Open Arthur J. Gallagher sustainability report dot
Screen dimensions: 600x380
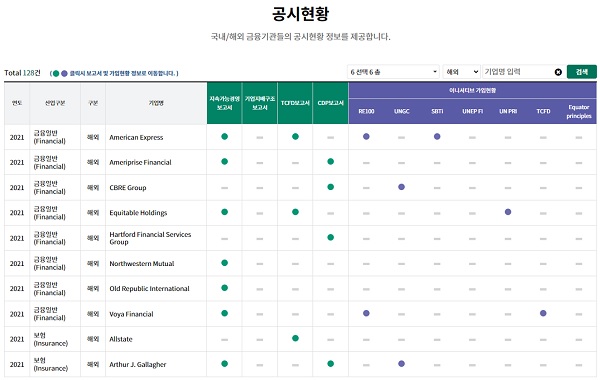pyautogui.click(x=225, y=364)
